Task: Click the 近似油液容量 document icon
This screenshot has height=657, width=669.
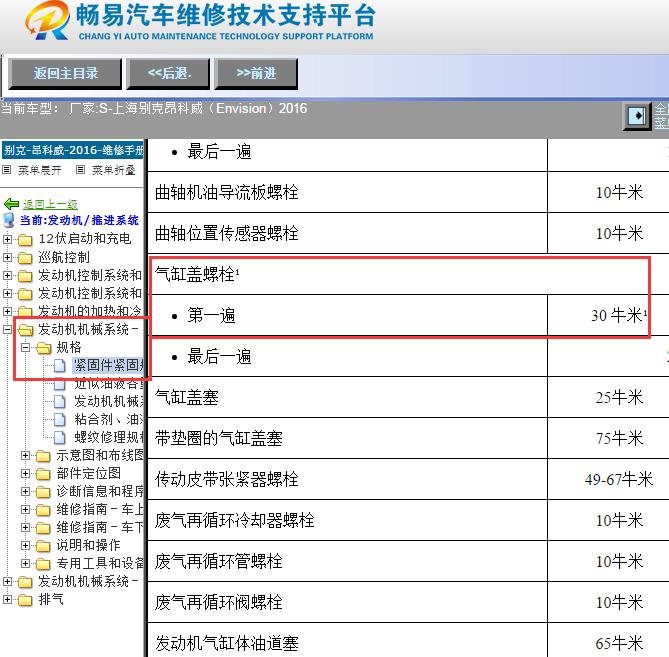Action: (x=60, y=384)
